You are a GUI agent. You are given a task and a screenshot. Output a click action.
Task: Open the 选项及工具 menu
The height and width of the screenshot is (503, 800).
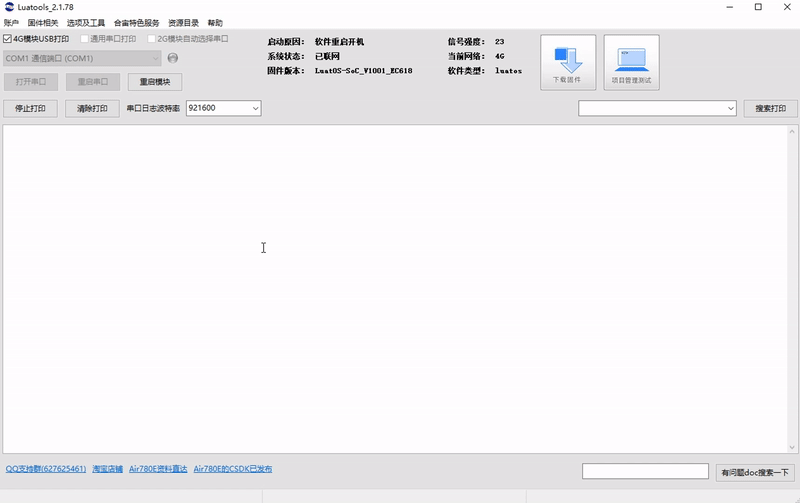click(86, 23)
